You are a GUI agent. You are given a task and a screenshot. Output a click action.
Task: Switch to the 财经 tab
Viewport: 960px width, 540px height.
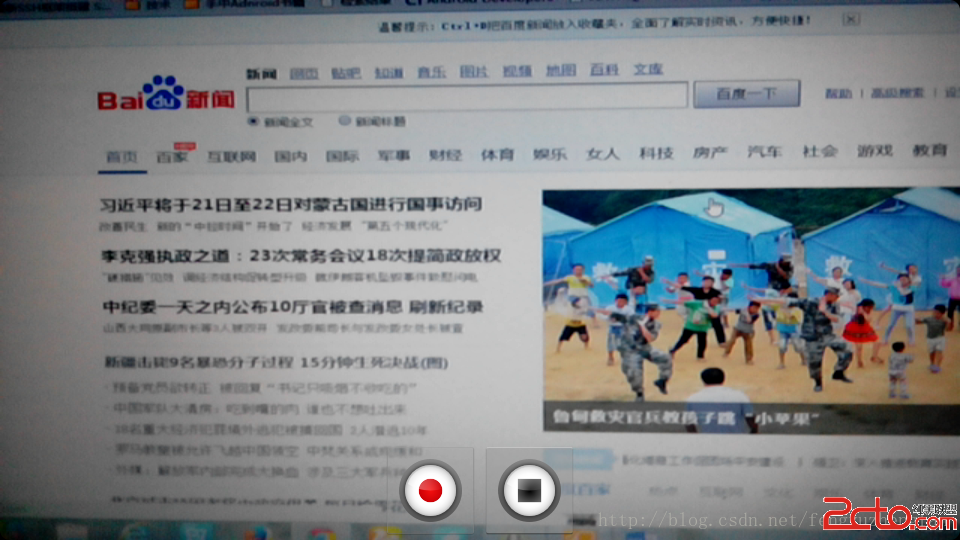pos(445,155)
